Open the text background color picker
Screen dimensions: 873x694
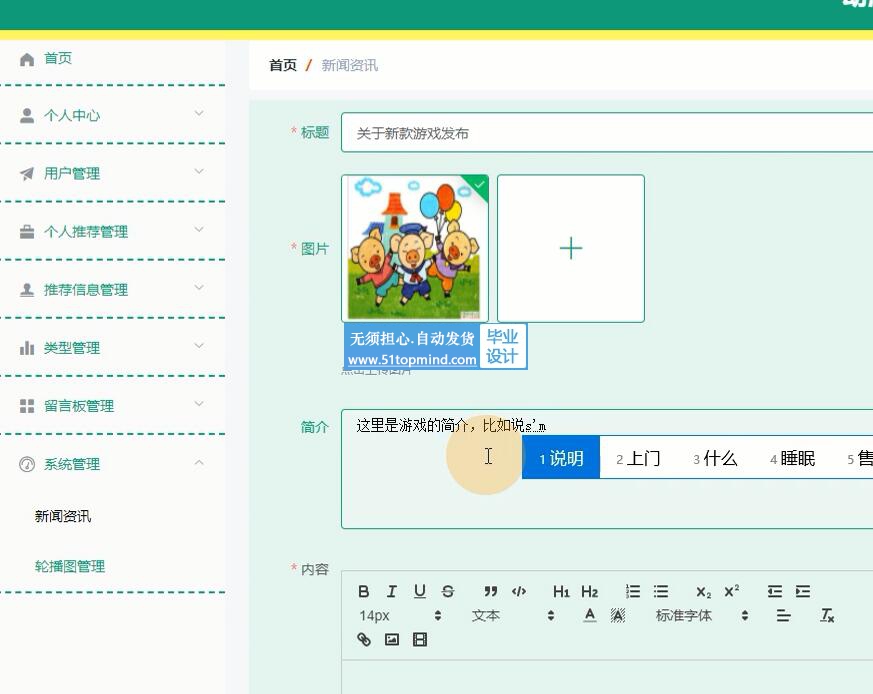click(x=618, y=615)
